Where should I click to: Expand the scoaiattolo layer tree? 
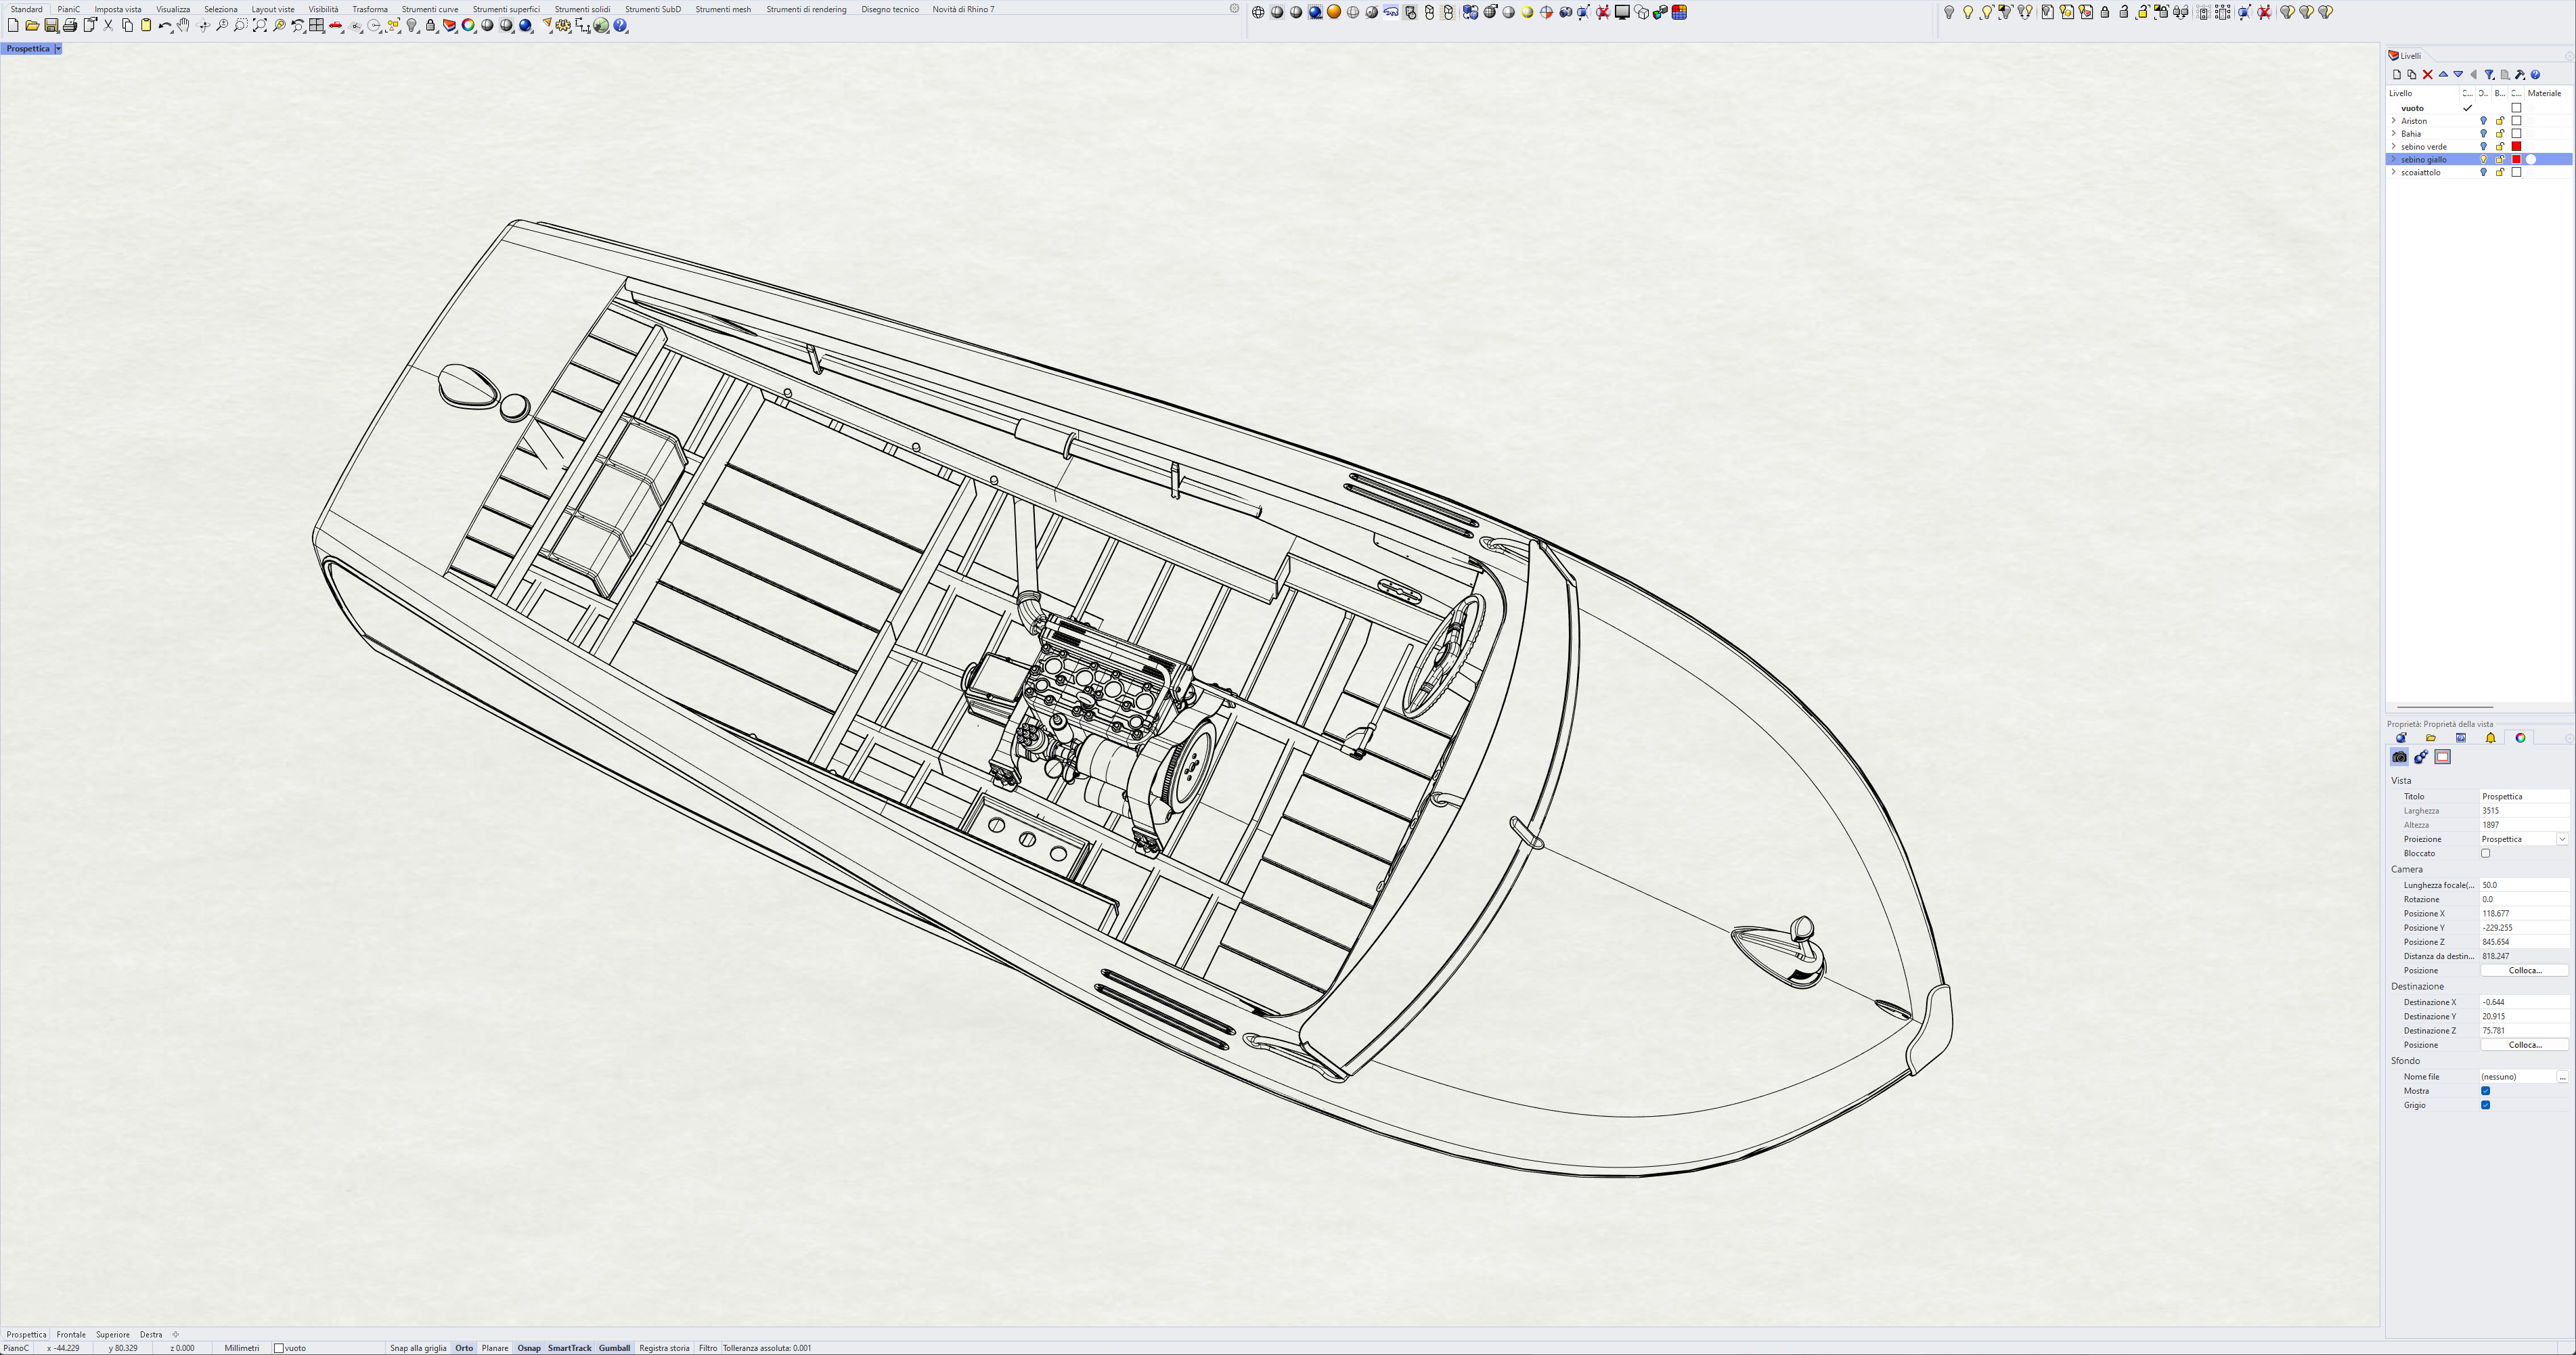coord(2393,172)
